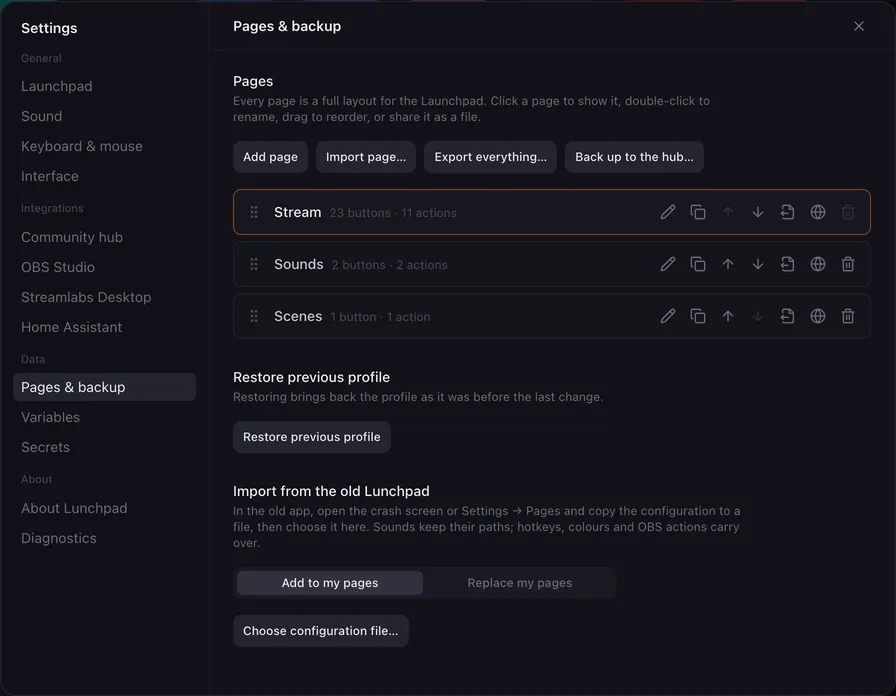Select Replace my pages option

point(519,583)
